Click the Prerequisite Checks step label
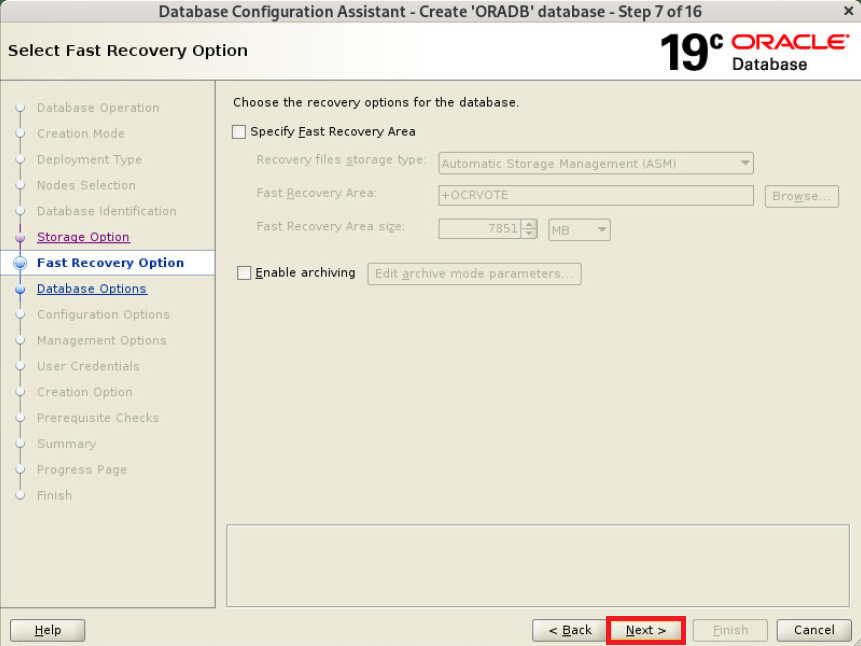This screenshot has height=646, width=861. (x=98, y=417)
